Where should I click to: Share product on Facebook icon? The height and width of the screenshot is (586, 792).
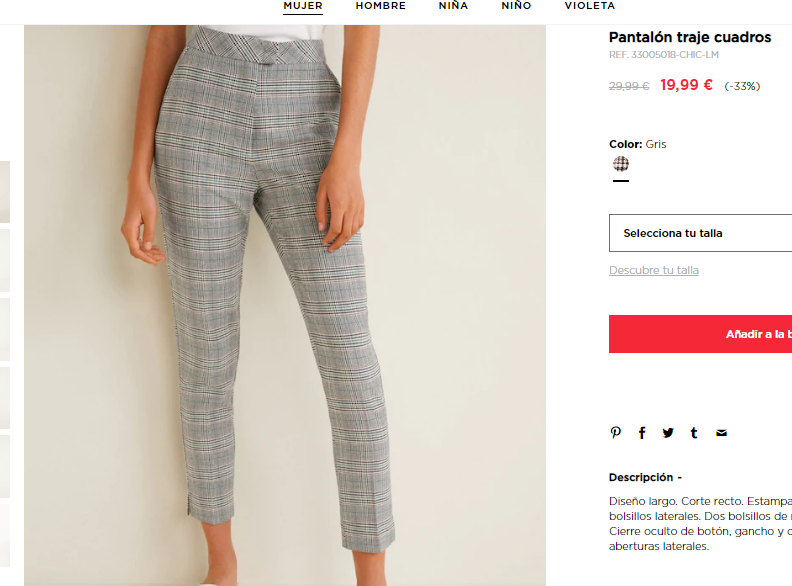tap(642, 433)
